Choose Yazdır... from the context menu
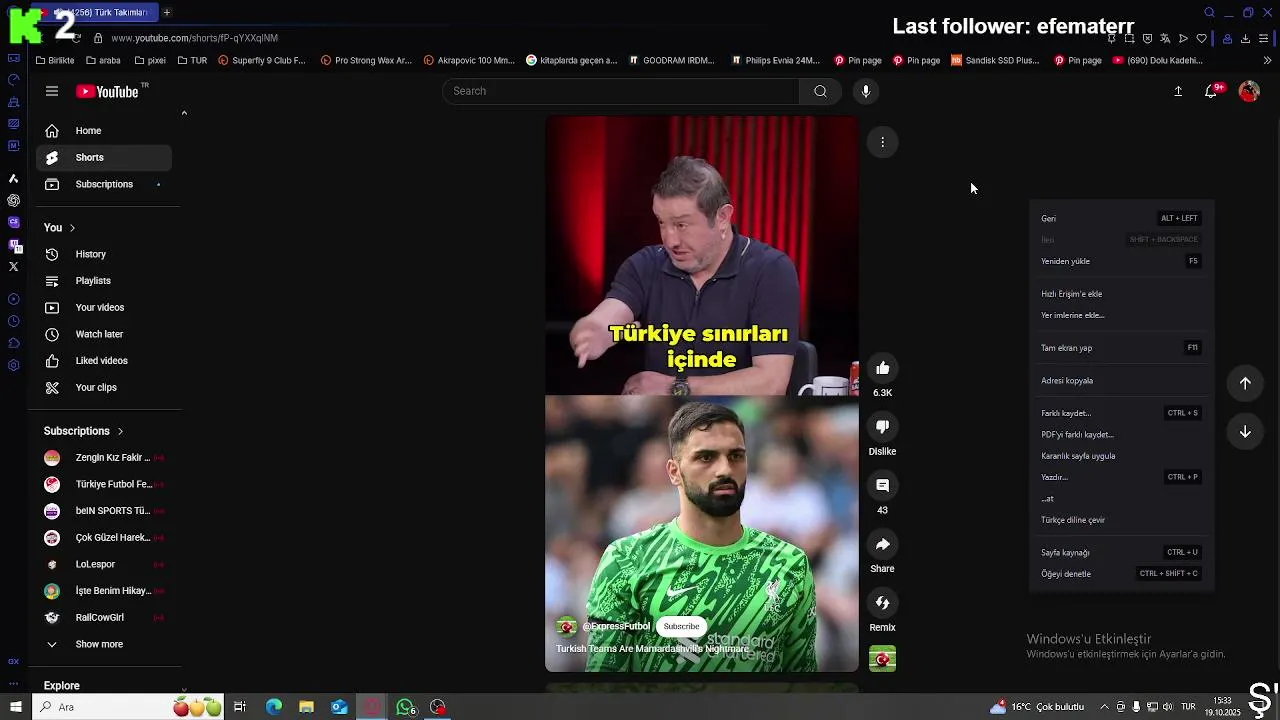1280x720 pixels. [x=1121, y=477]
